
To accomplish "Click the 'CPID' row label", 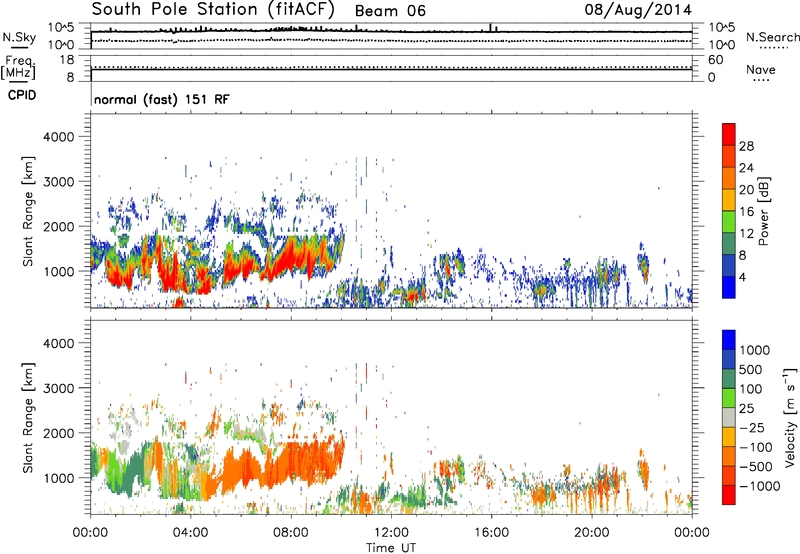I will [22, 95].
